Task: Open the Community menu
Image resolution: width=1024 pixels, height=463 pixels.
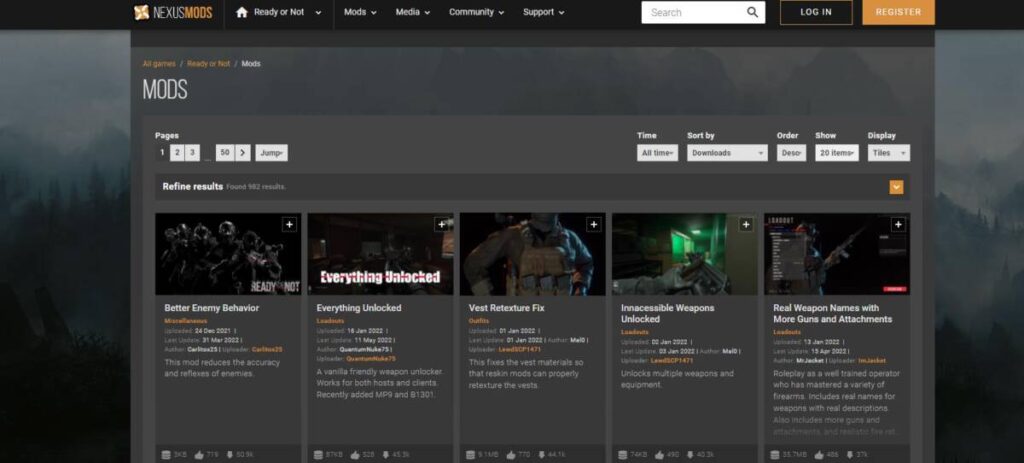Action: coord(476,12)
